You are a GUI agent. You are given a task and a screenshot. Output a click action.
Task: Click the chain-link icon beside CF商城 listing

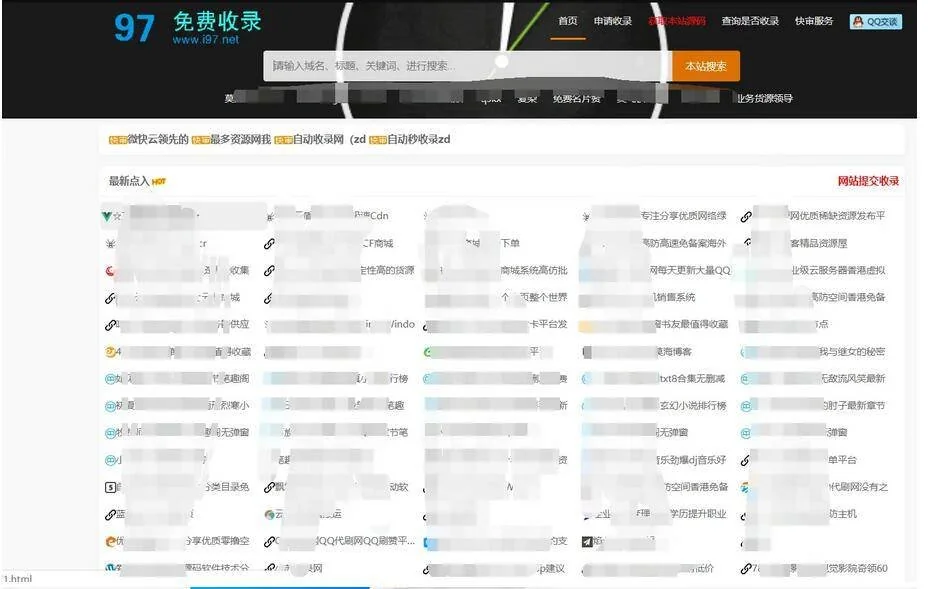269,244
